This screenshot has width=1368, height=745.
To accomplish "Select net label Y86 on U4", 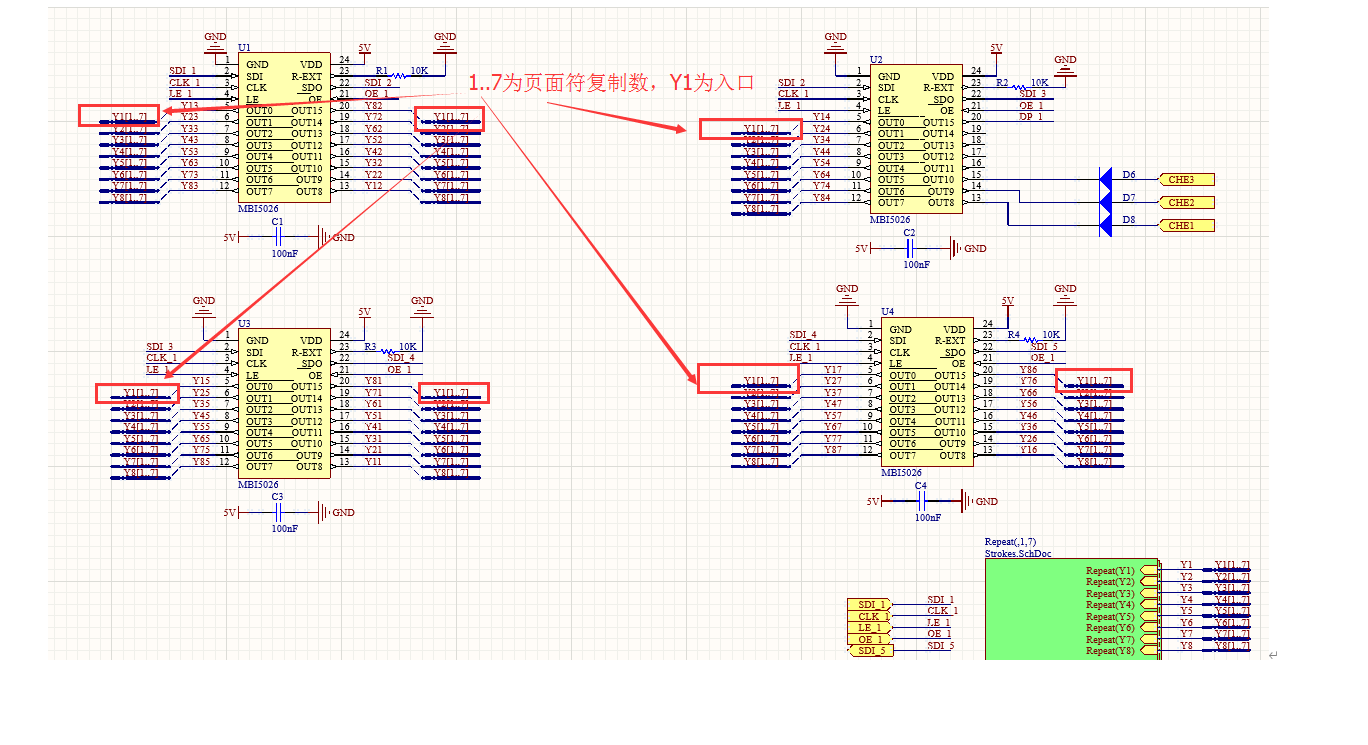I will tap(1028, 370).
